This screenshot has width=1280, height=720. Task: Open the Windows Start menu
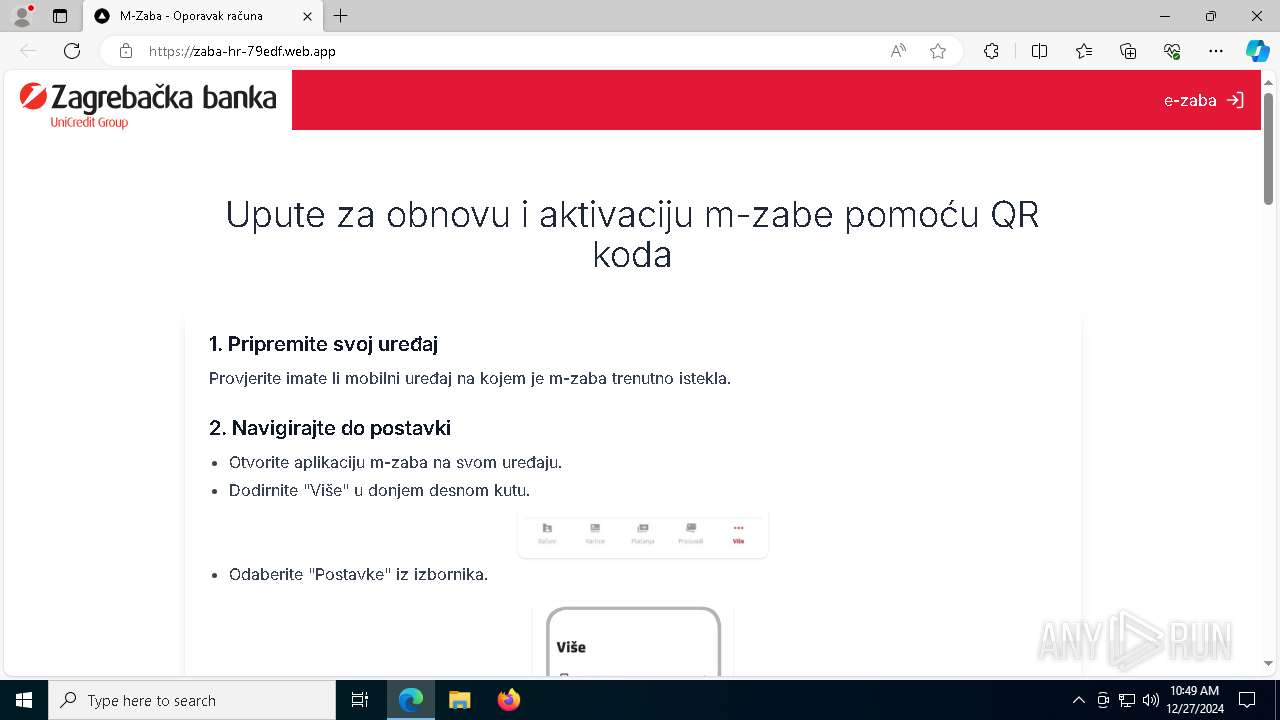click(x=24, y=700)
